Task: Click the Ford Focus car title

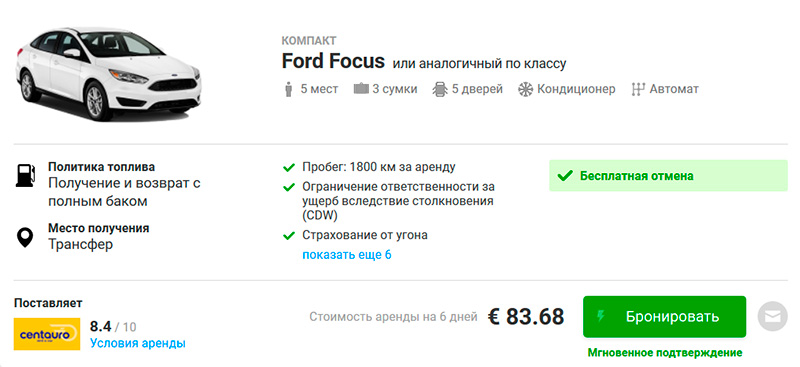Action: pos(333,62)
